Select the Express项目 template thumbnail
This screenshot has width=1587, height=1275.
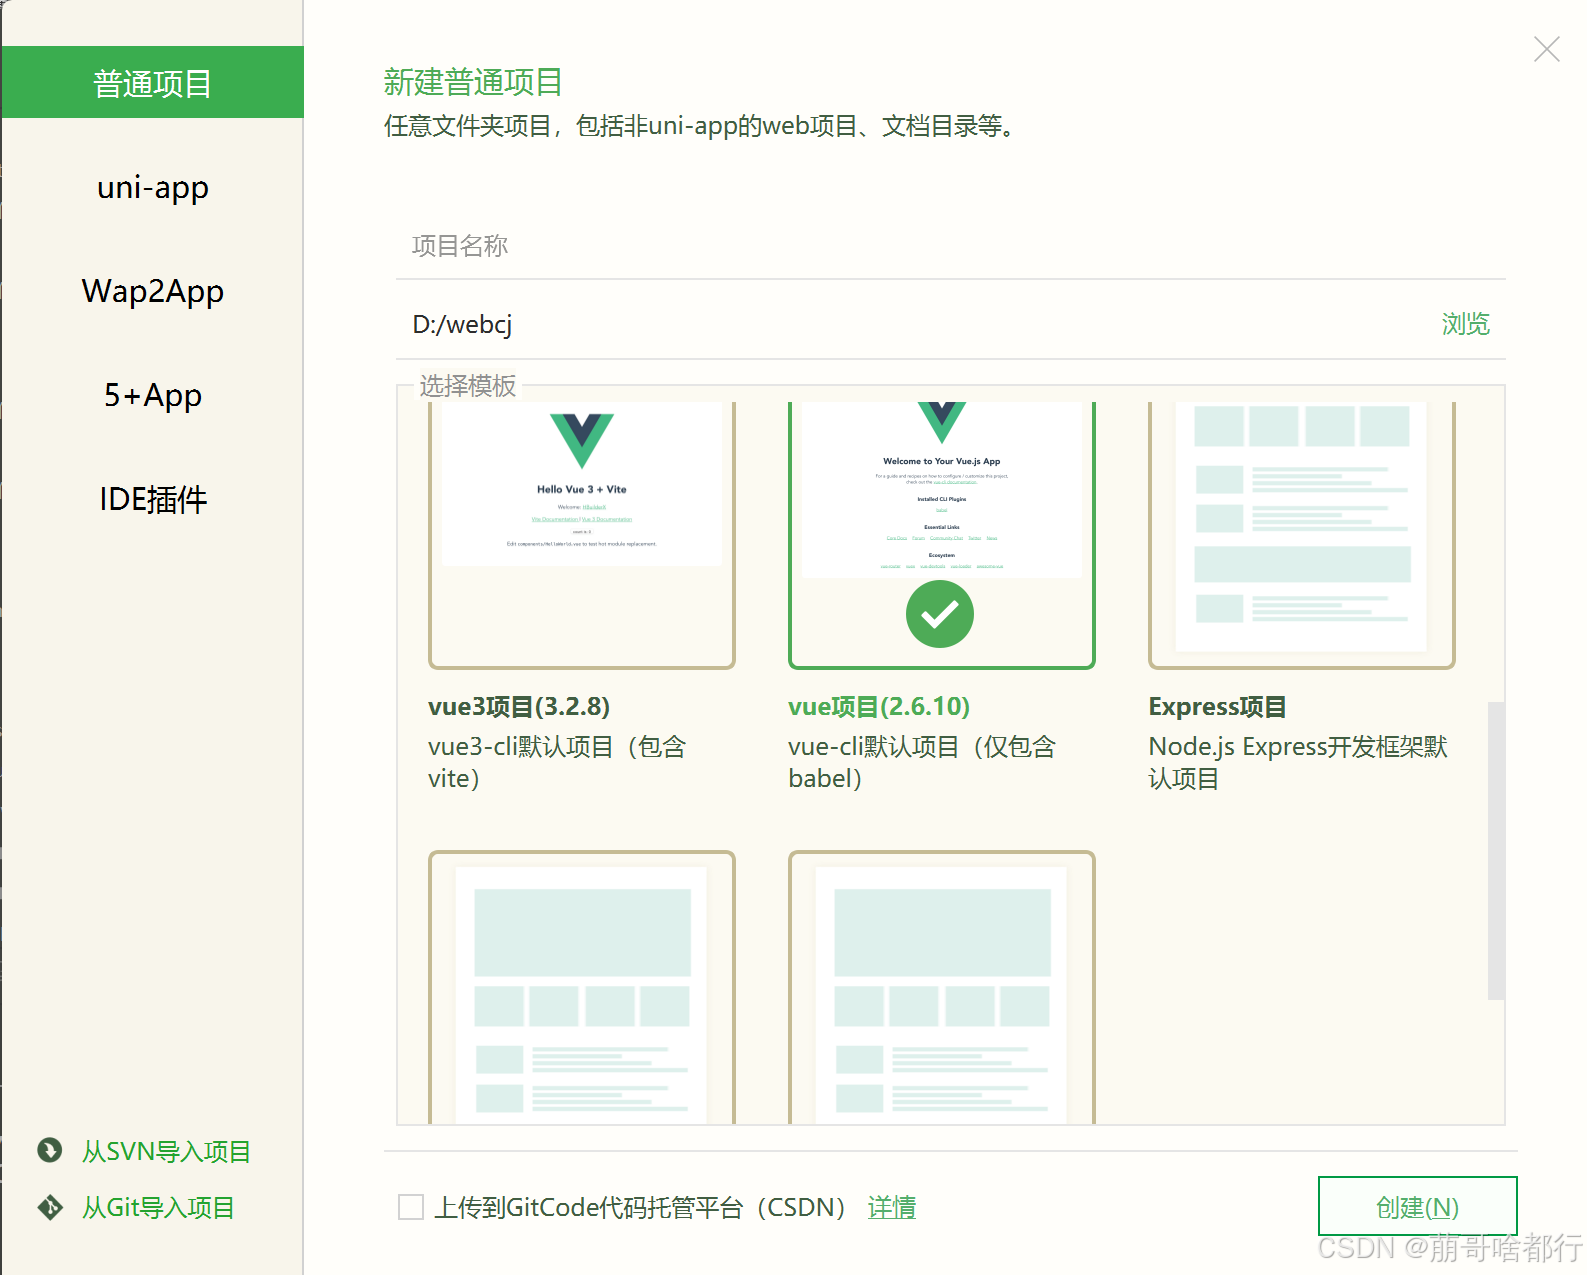pos(1302,535)
